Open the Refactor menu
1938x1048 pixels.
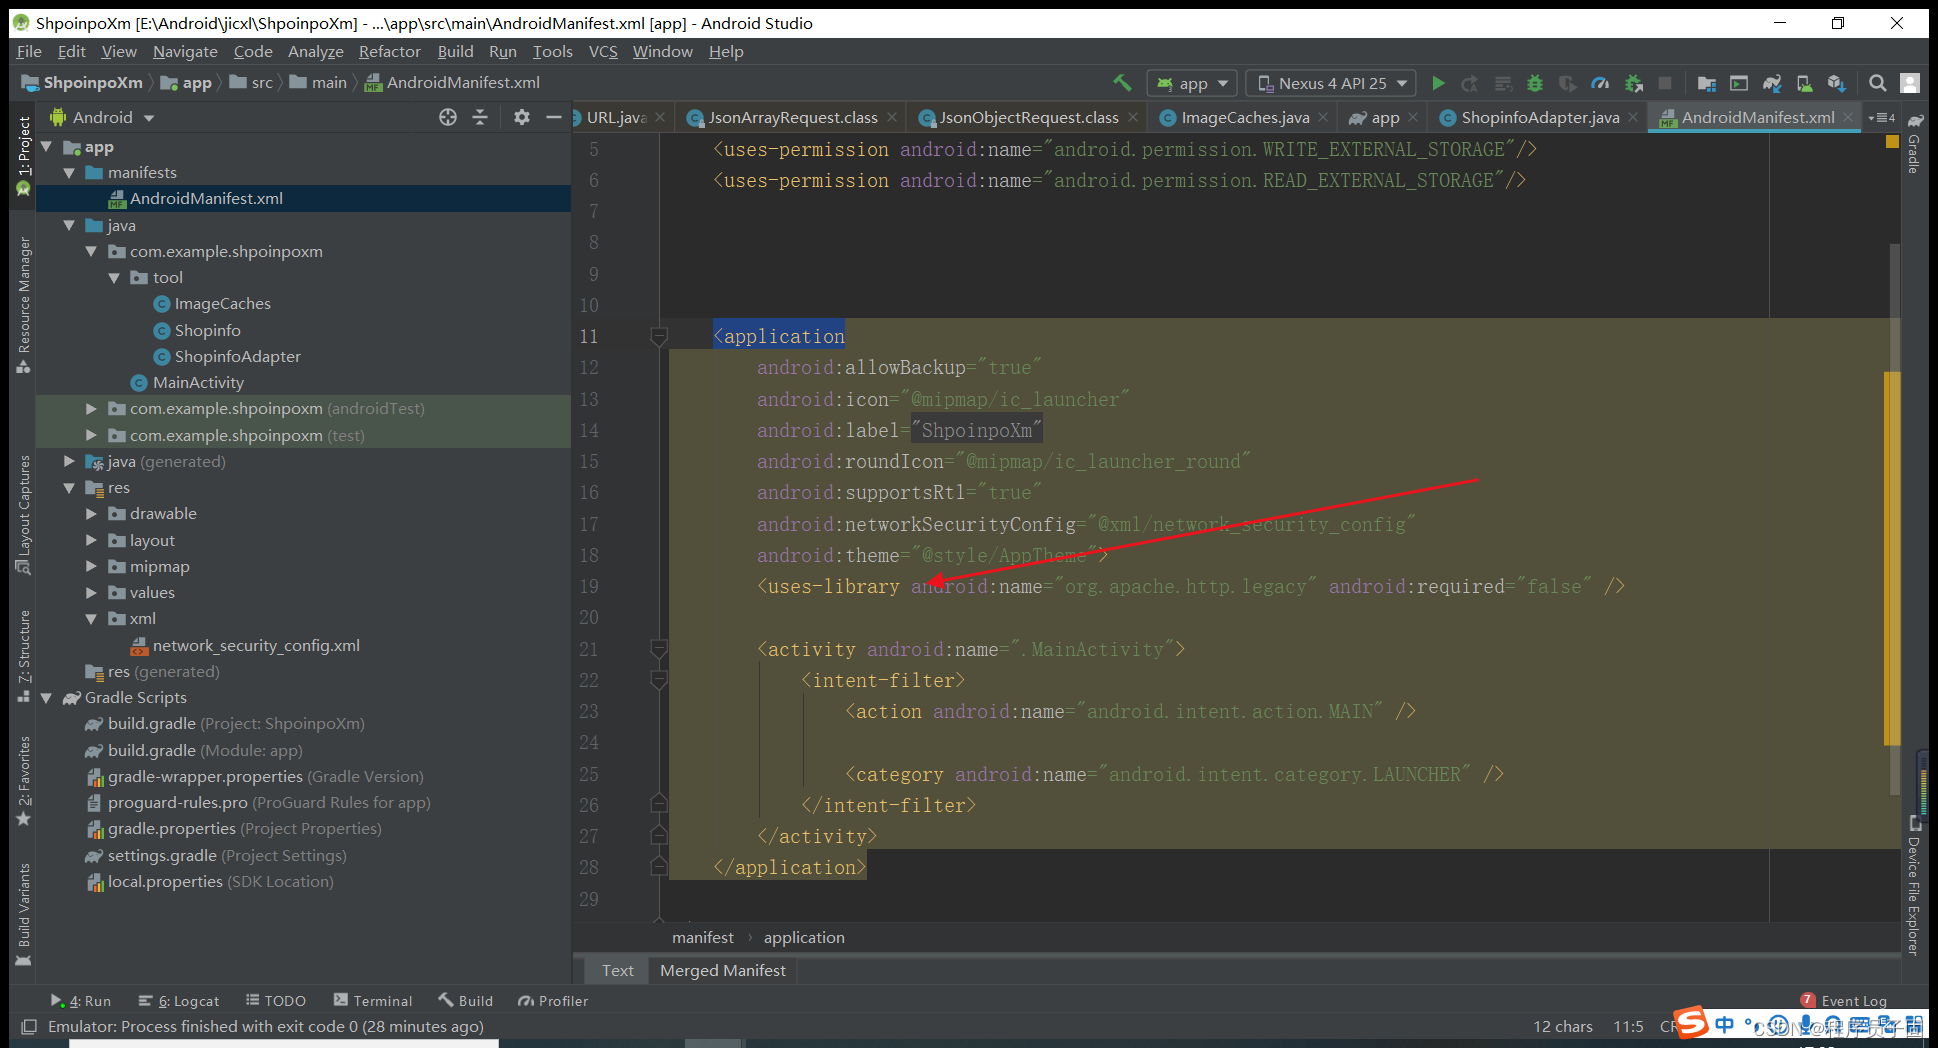[x=389, y=52]
